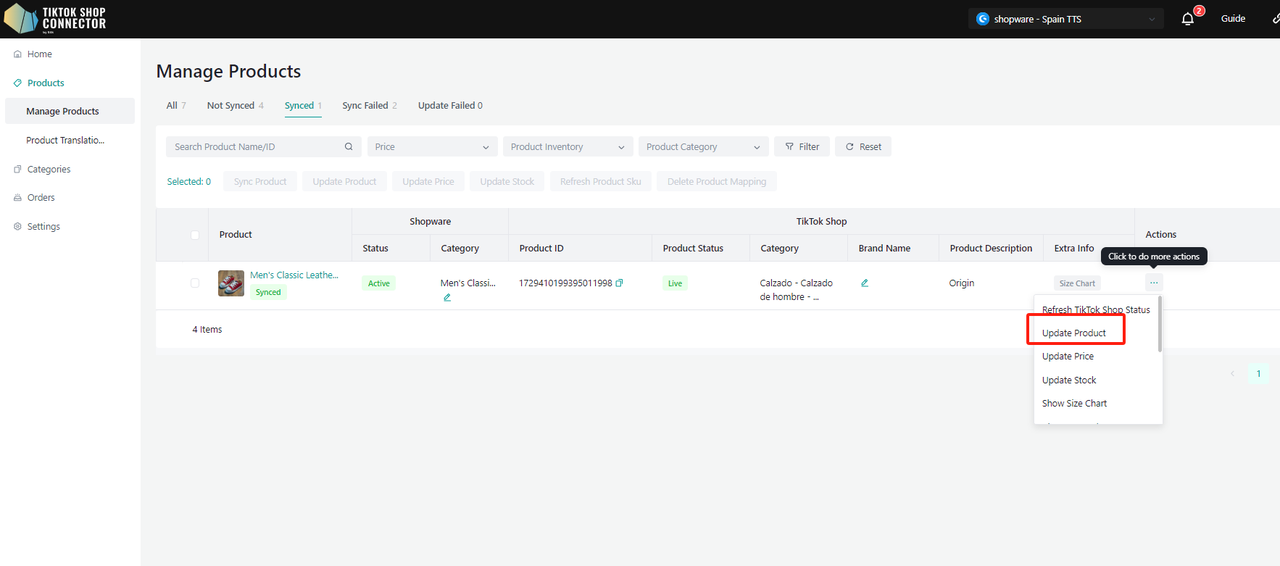Open the Price filter dropdown
Image resolution: width=1280 pixels, height=566 pixels.
[x=432, y=147]
